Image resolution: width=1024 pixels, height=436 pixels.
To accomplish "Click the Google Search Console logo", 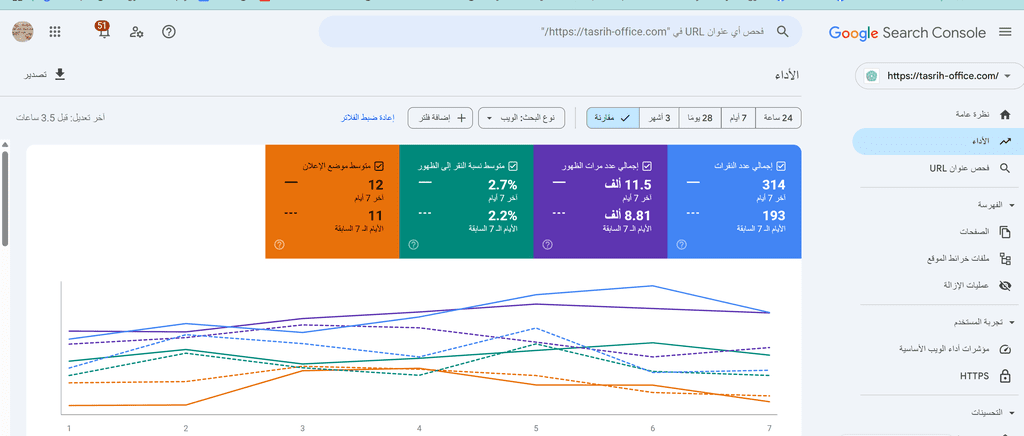I will tap(907, 32).
